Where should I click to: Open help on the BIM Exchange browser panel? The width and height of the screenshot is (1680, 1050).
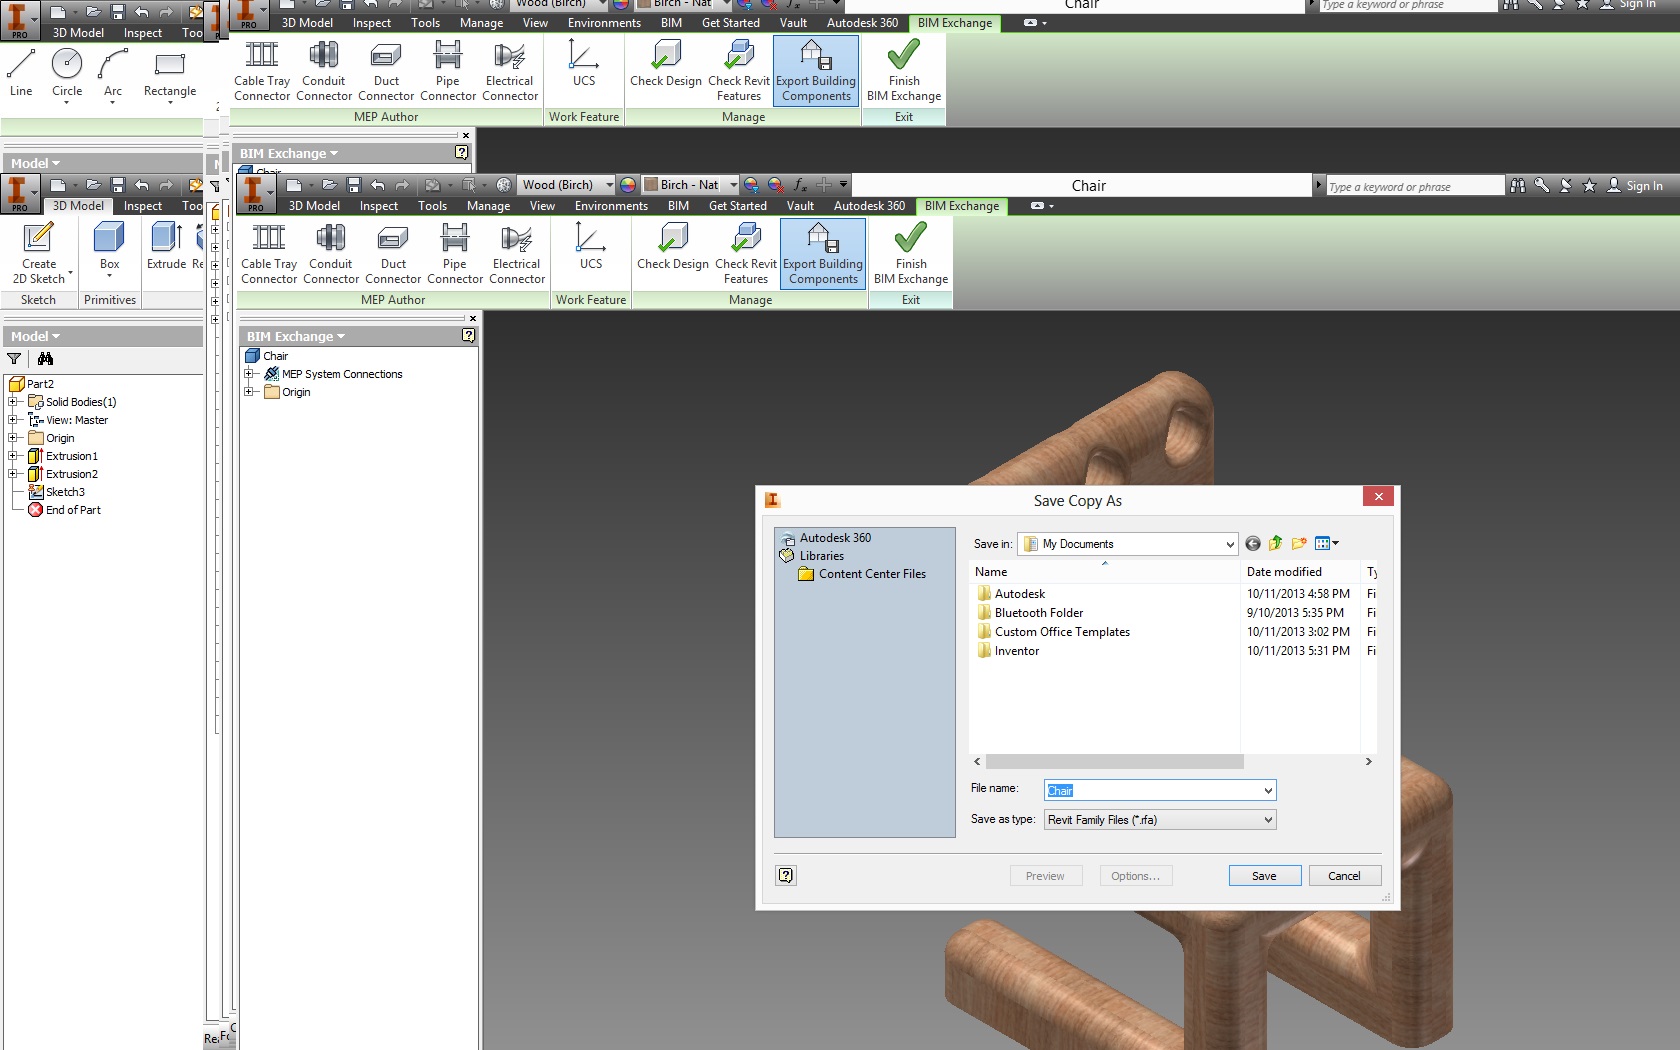468,336
